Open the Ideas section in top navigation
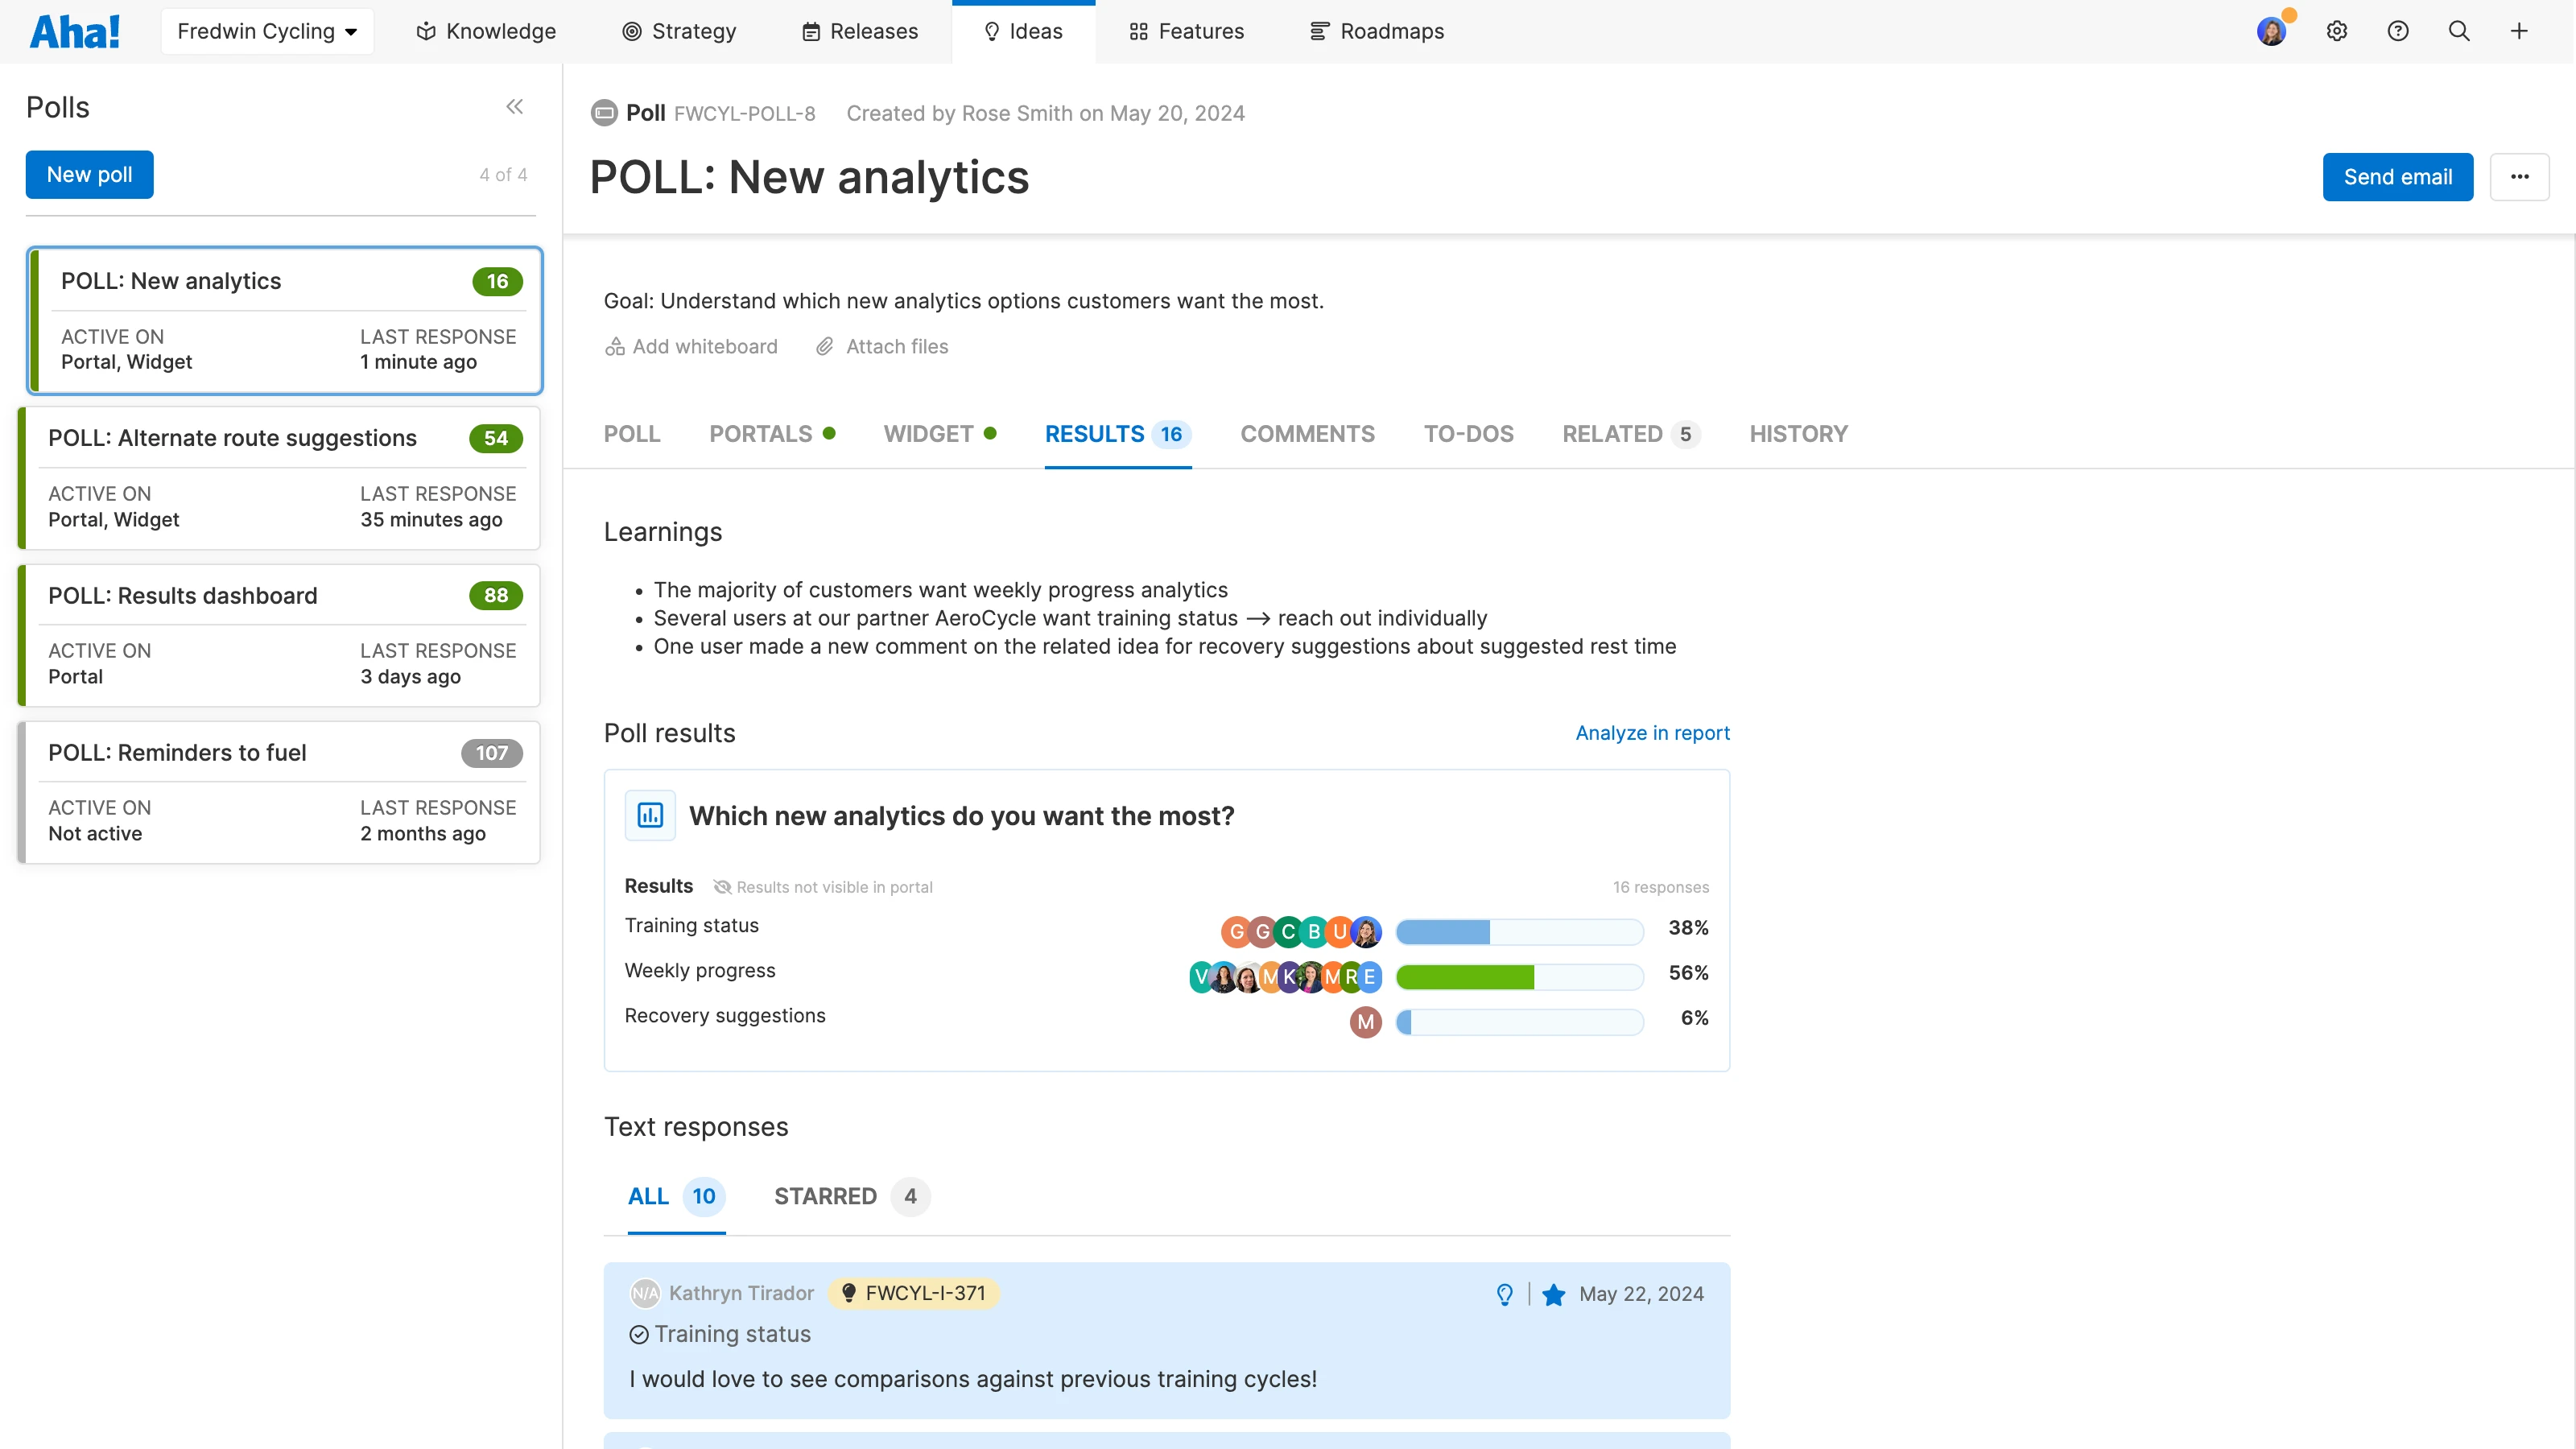 click(1023, 31)
